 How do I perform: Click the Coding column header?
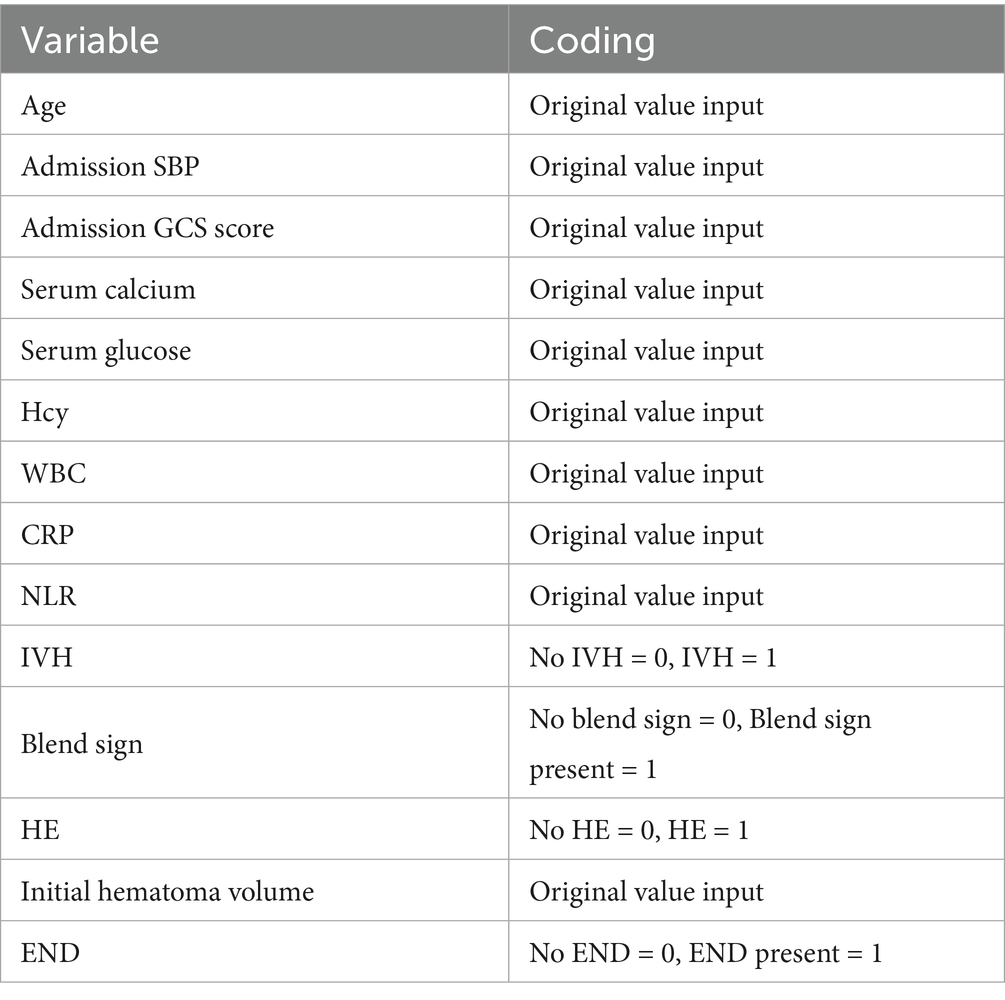pyautogui.click(x=592, y=40)
